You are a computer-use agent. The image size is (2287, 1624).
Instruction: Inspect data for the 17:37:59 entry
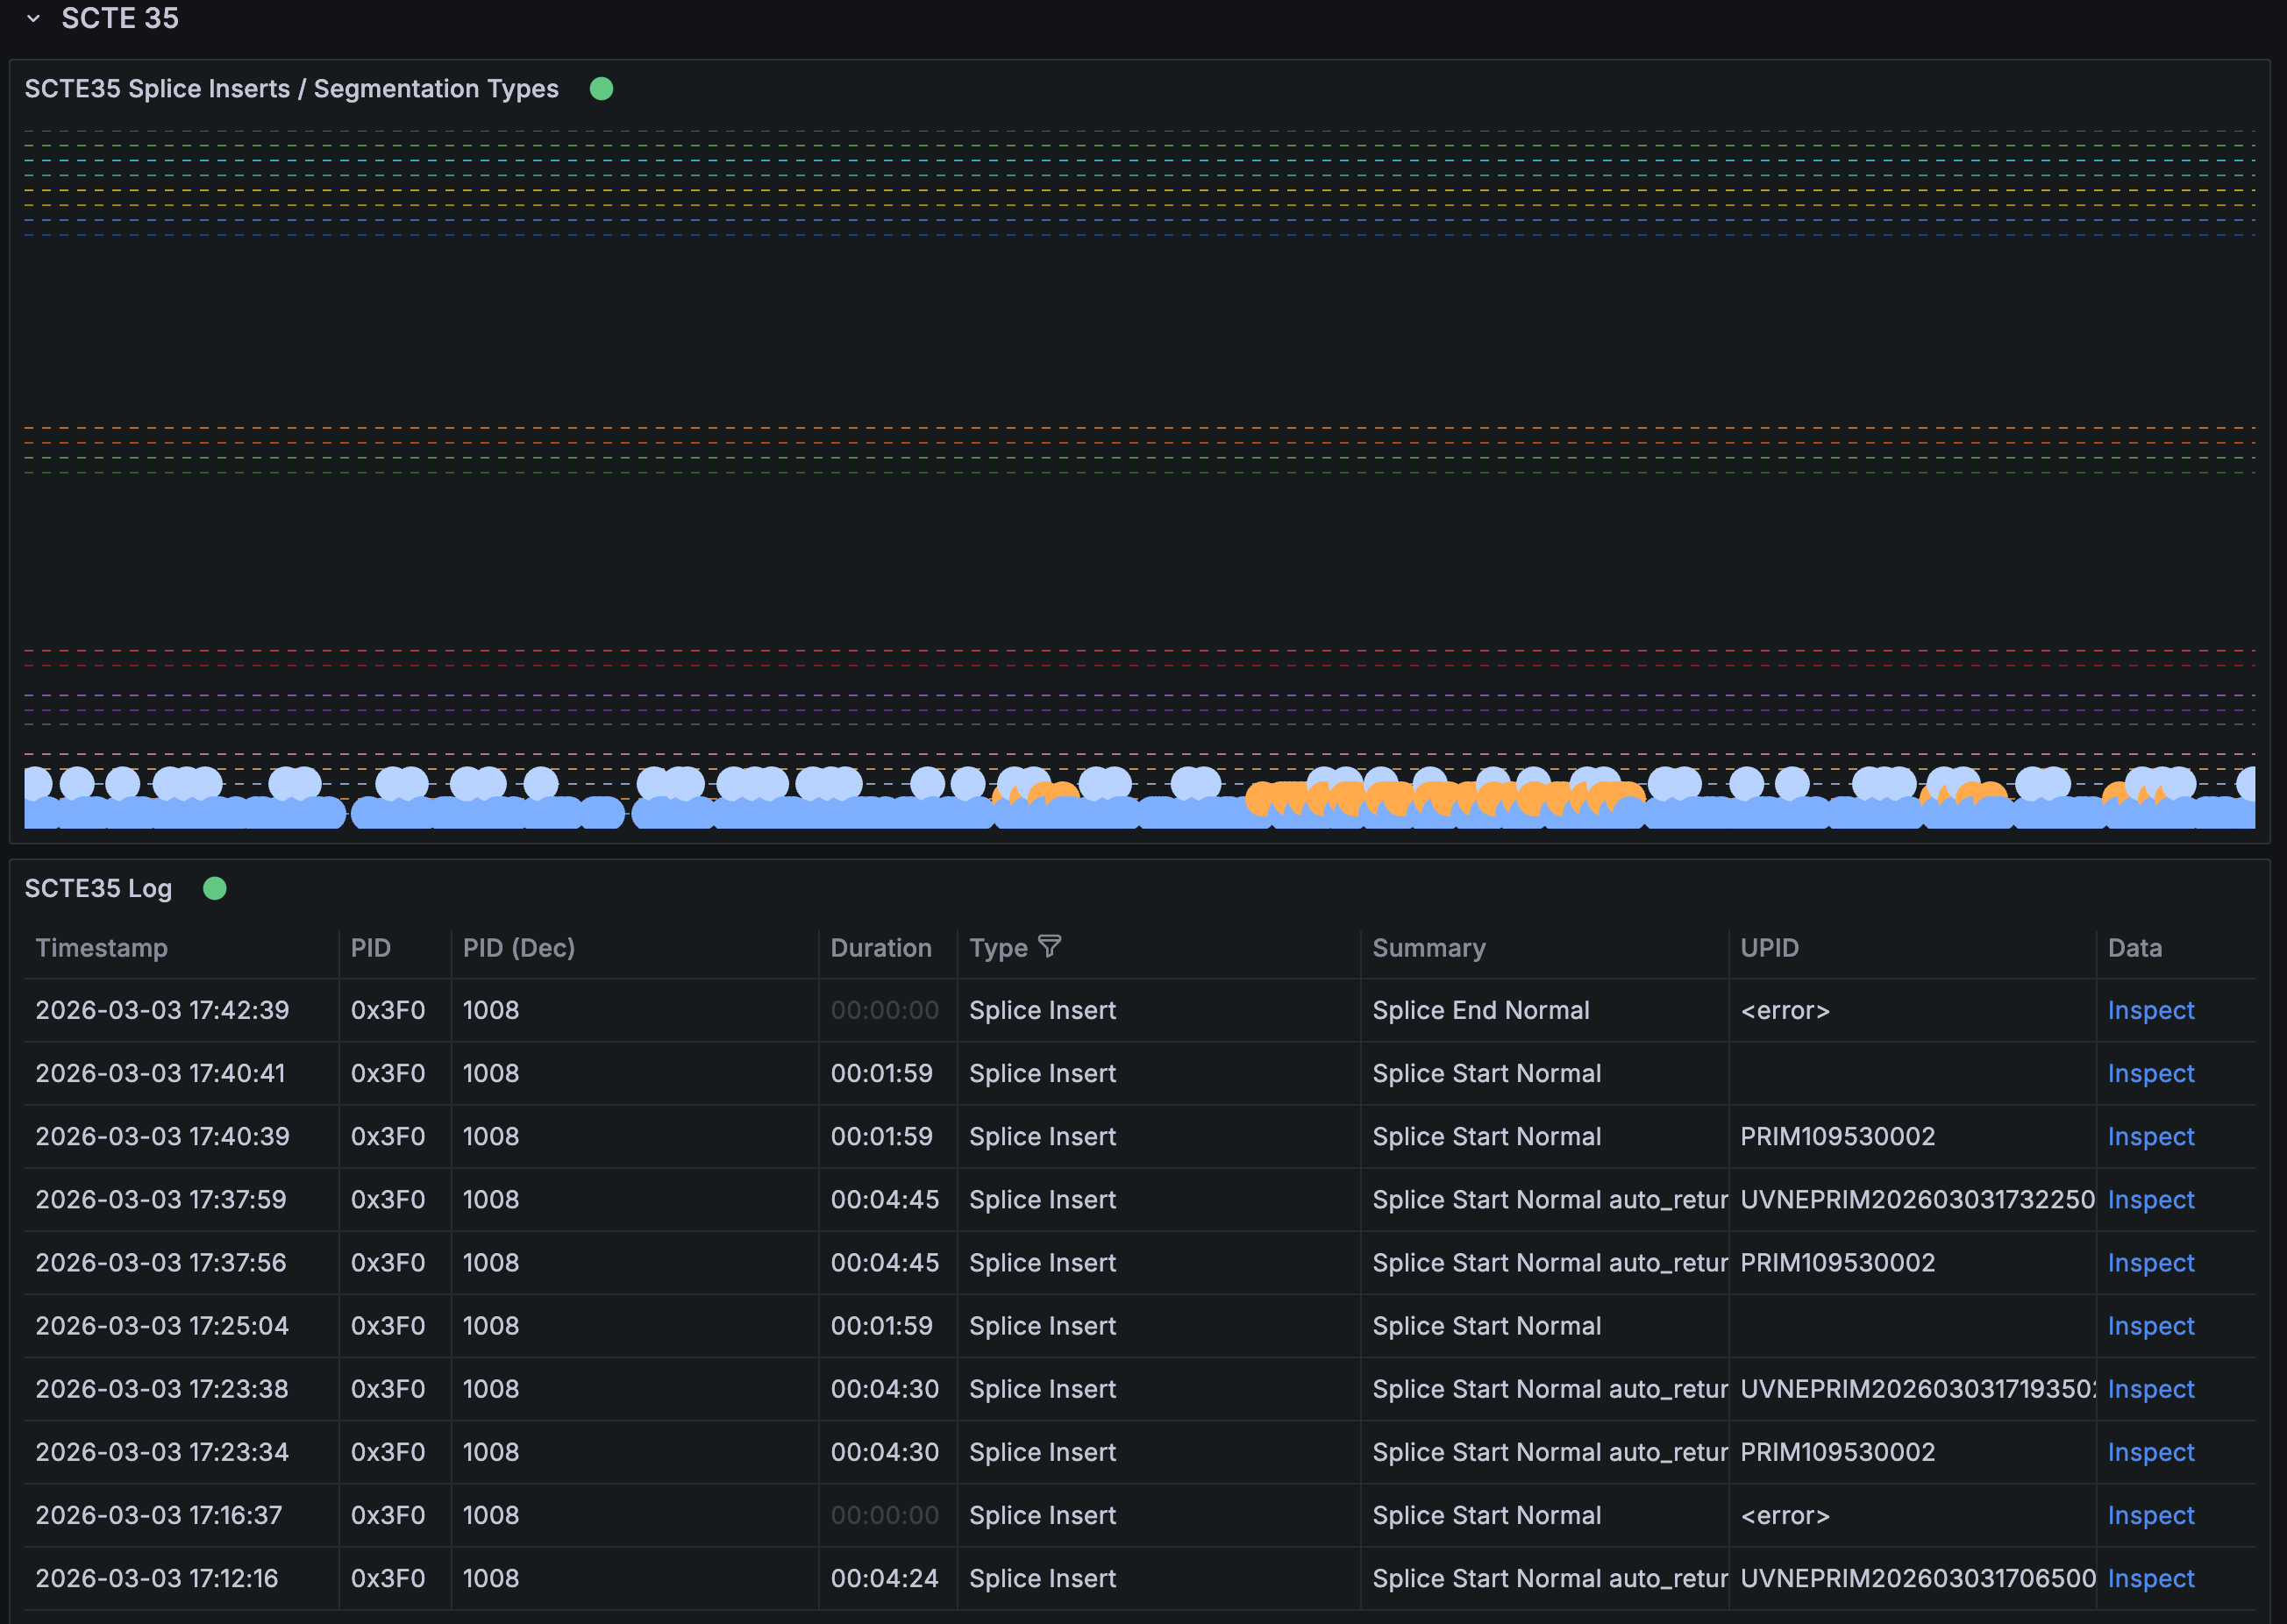(x=2150, y=1199)
